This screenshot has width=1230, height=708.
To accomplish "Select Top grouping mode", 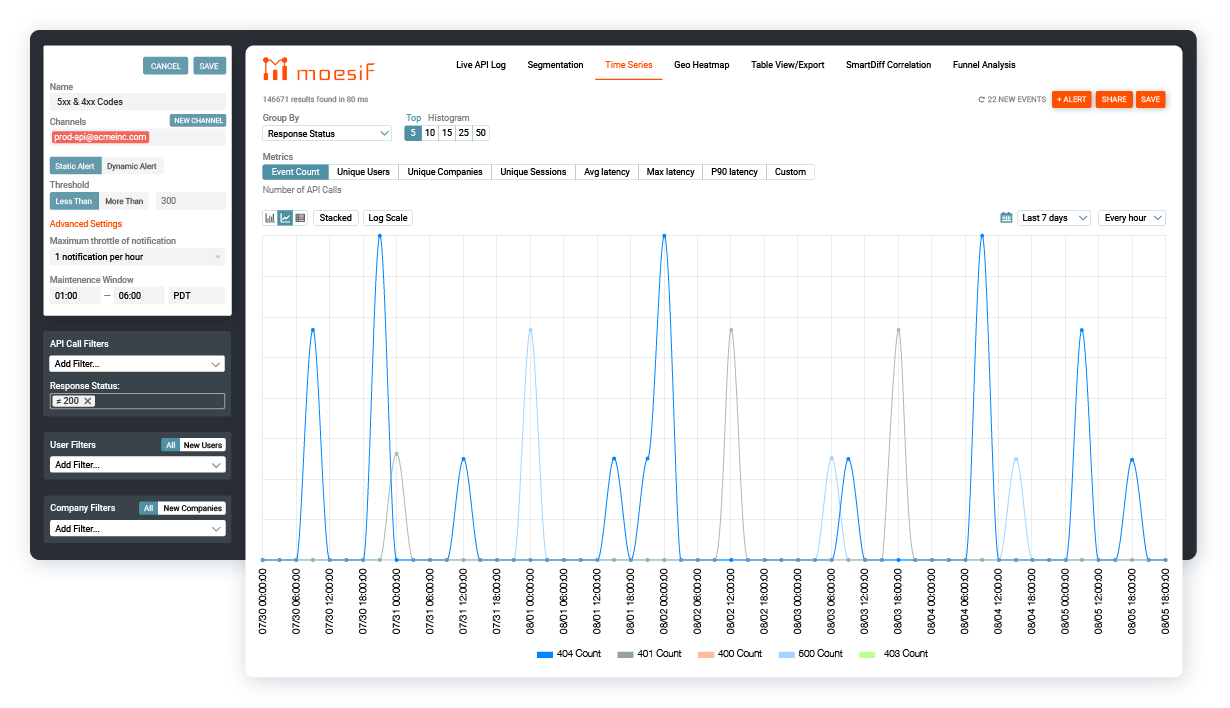I will pyautogui.click(x=413, y=118).
